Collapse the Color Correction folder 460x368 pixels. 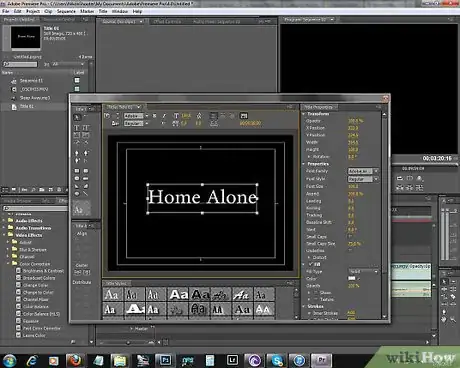[x=8, y=263]
